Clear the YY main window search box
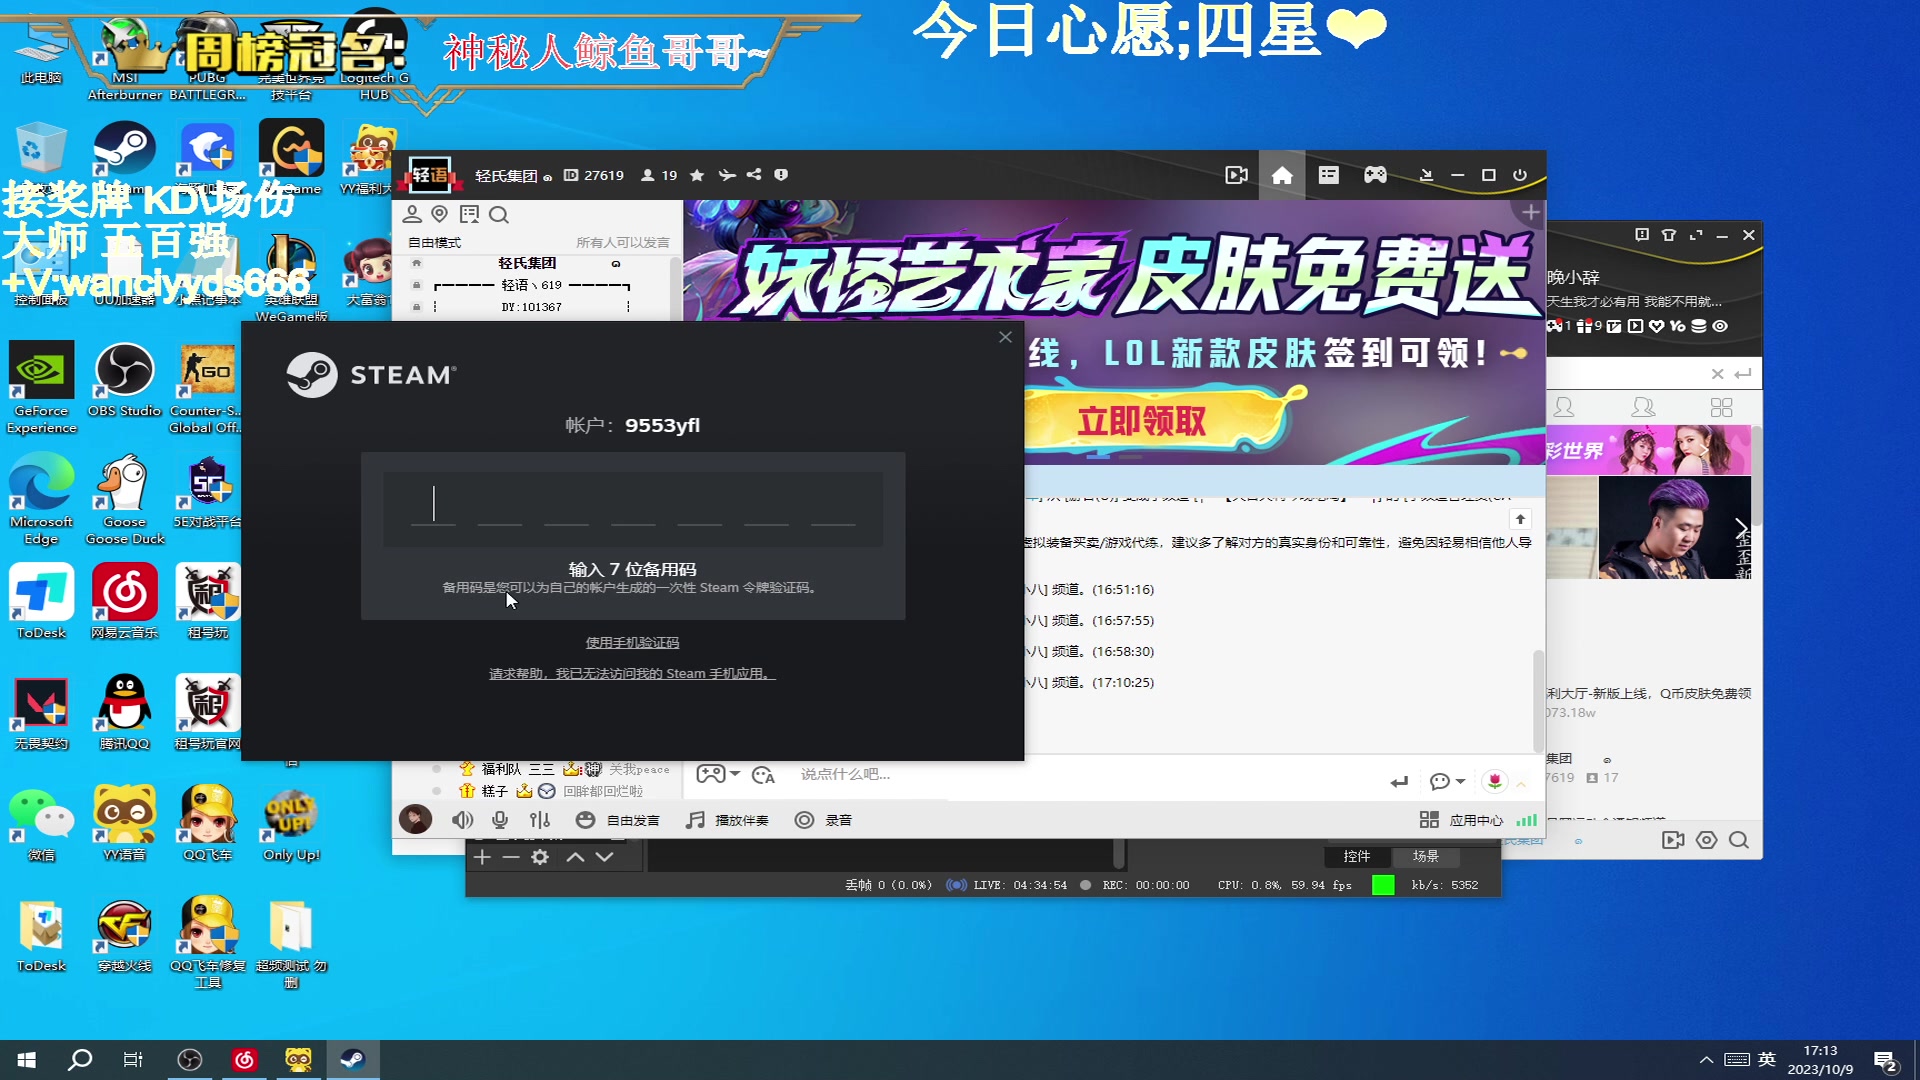The height and width of the screenshot is (1080, 1920). [1717, 374]
